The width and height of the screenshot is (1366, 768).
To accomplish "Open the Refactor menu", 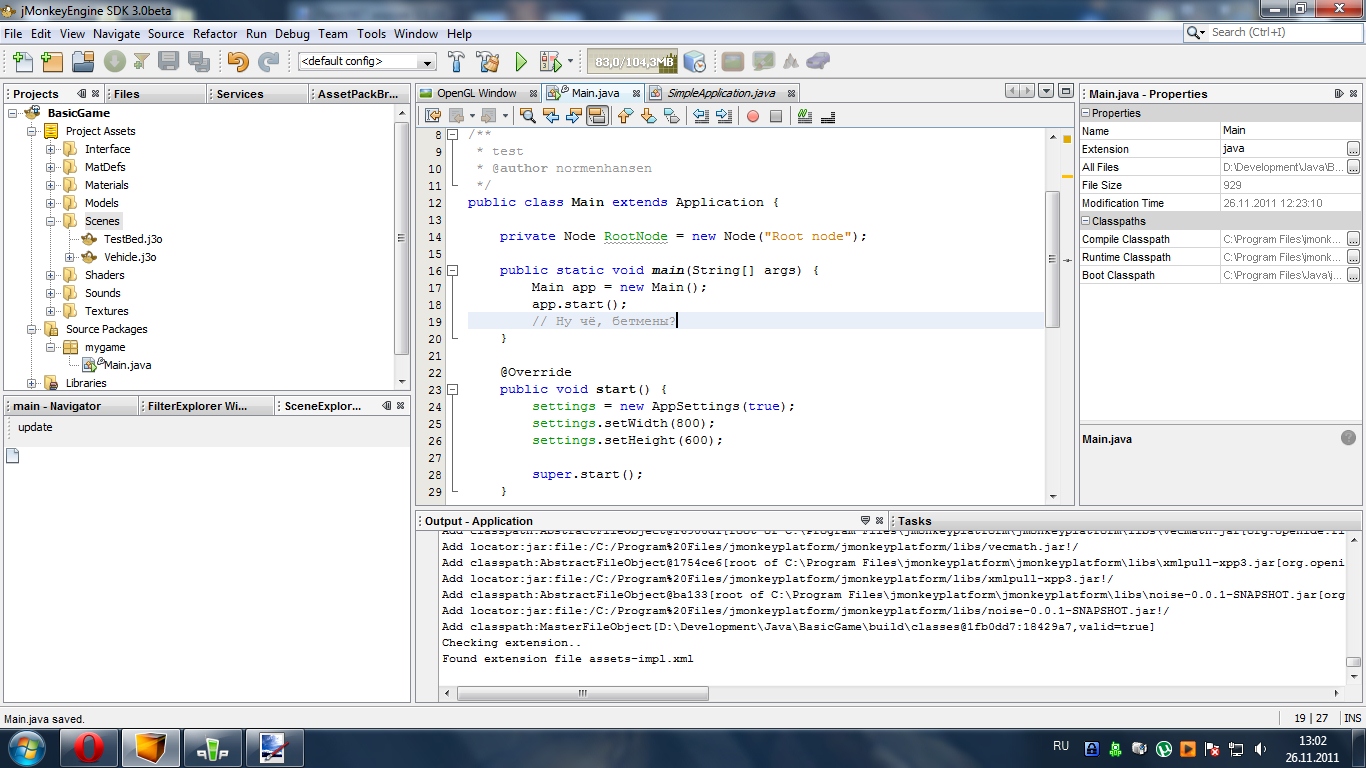I will (x=215, y=33).
